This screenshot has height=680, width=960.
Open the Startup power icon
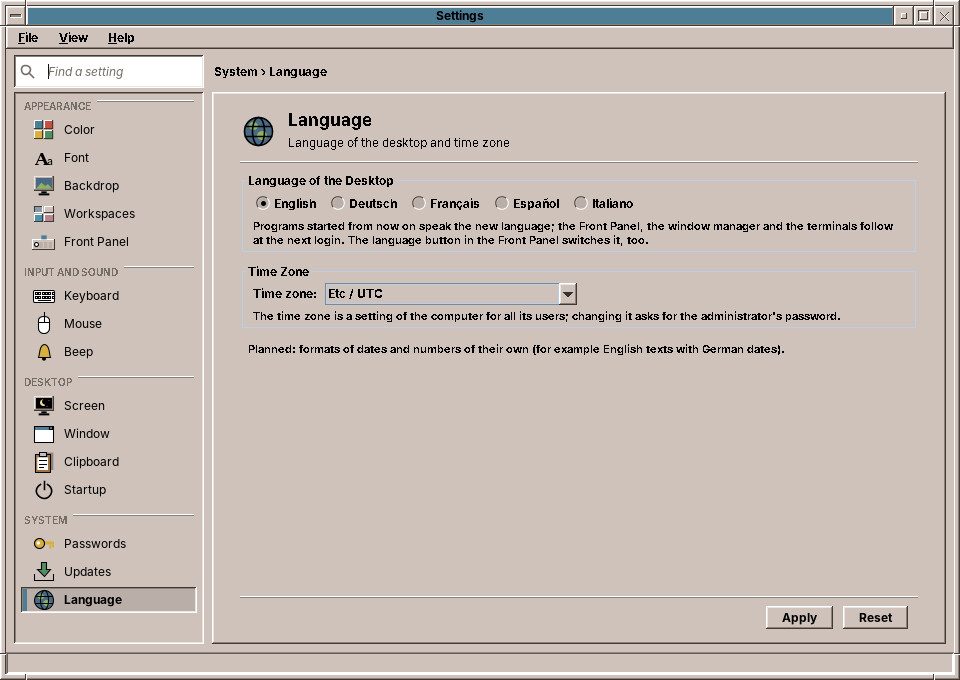tap(43, 490)
